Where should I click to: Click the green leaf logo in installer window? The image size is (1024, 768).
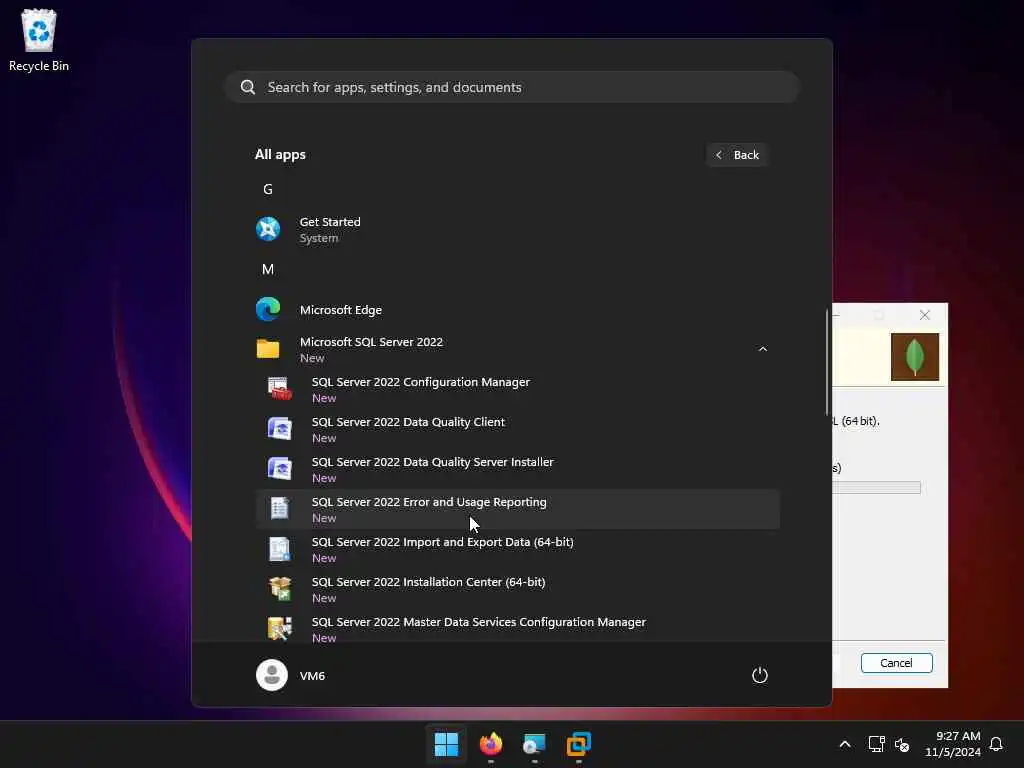tap(915, 357)
